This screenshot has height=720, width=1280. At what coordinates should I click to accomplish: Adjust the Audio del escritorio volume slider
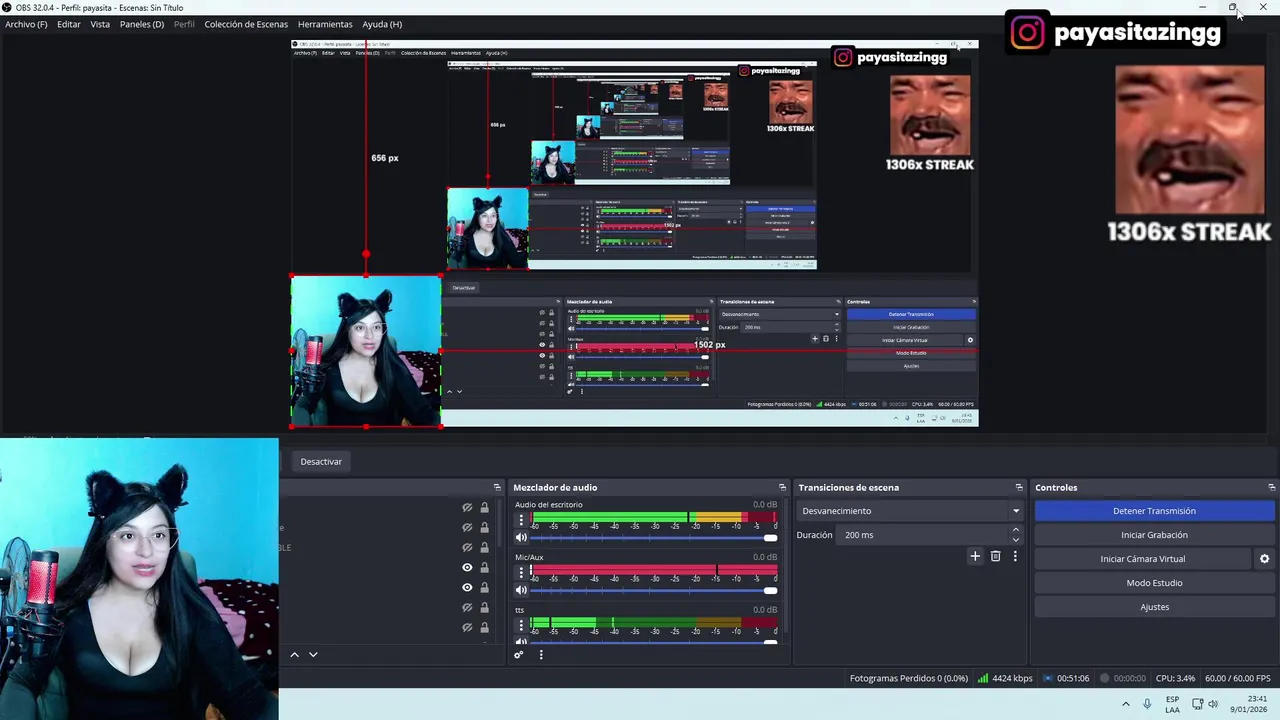[653, 538]
